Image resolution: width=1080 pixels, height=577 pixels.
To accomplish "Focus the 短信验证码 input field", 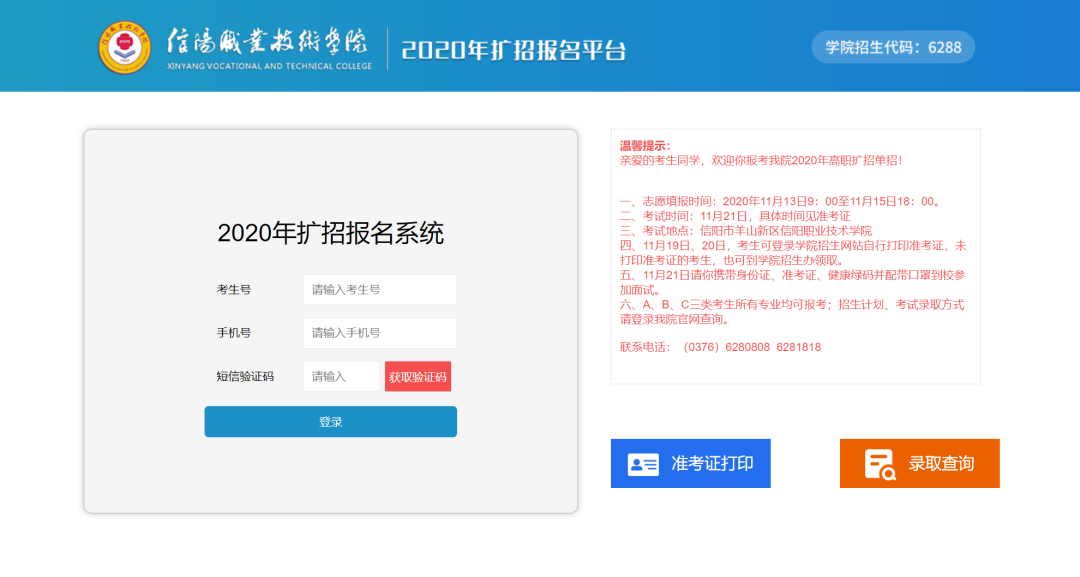I will (x=342, y=377).
